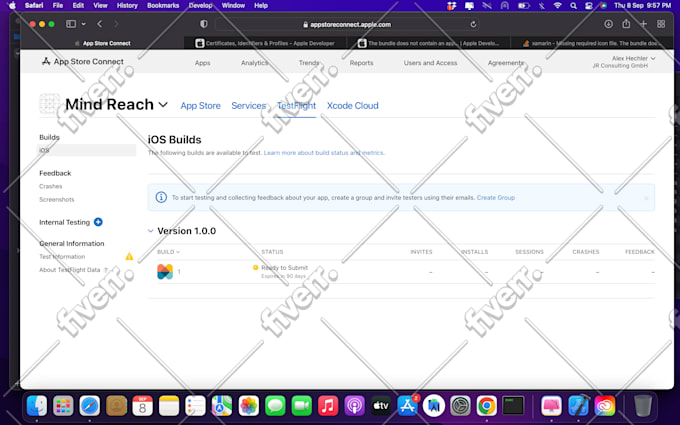
Task: Click the privacy shield icon in toolbar
Action: click(203, 24)
